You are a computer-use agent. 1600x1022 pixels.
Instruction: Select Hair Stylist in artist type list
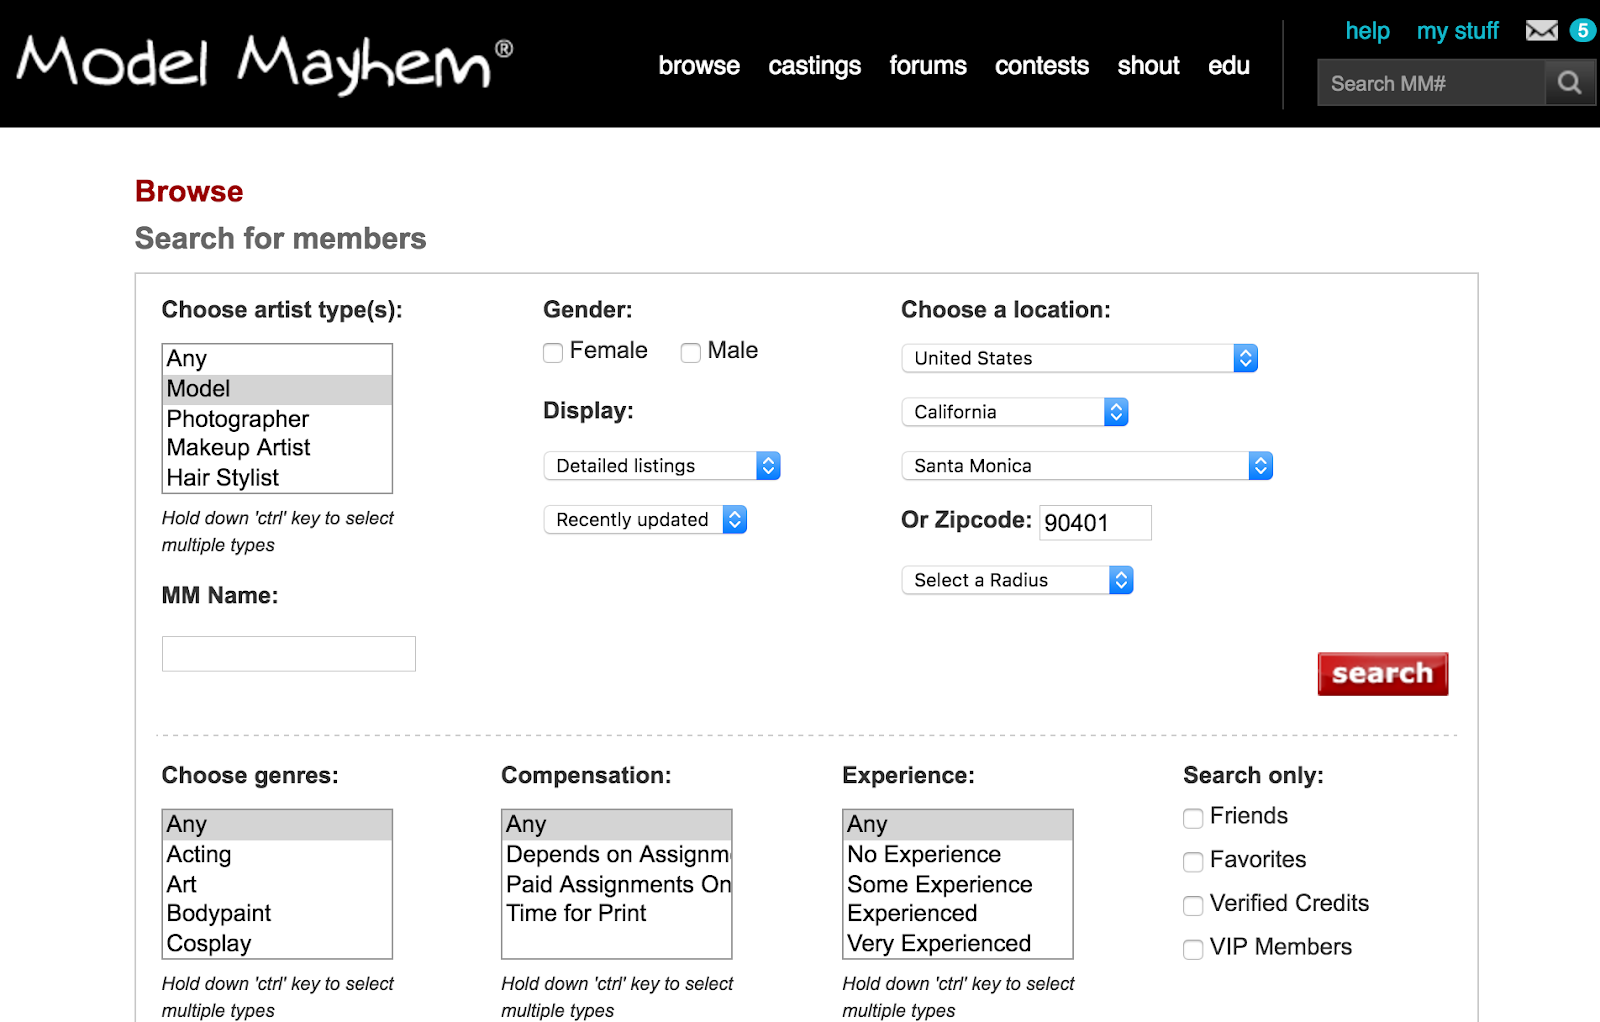click(x=277, y=478)
